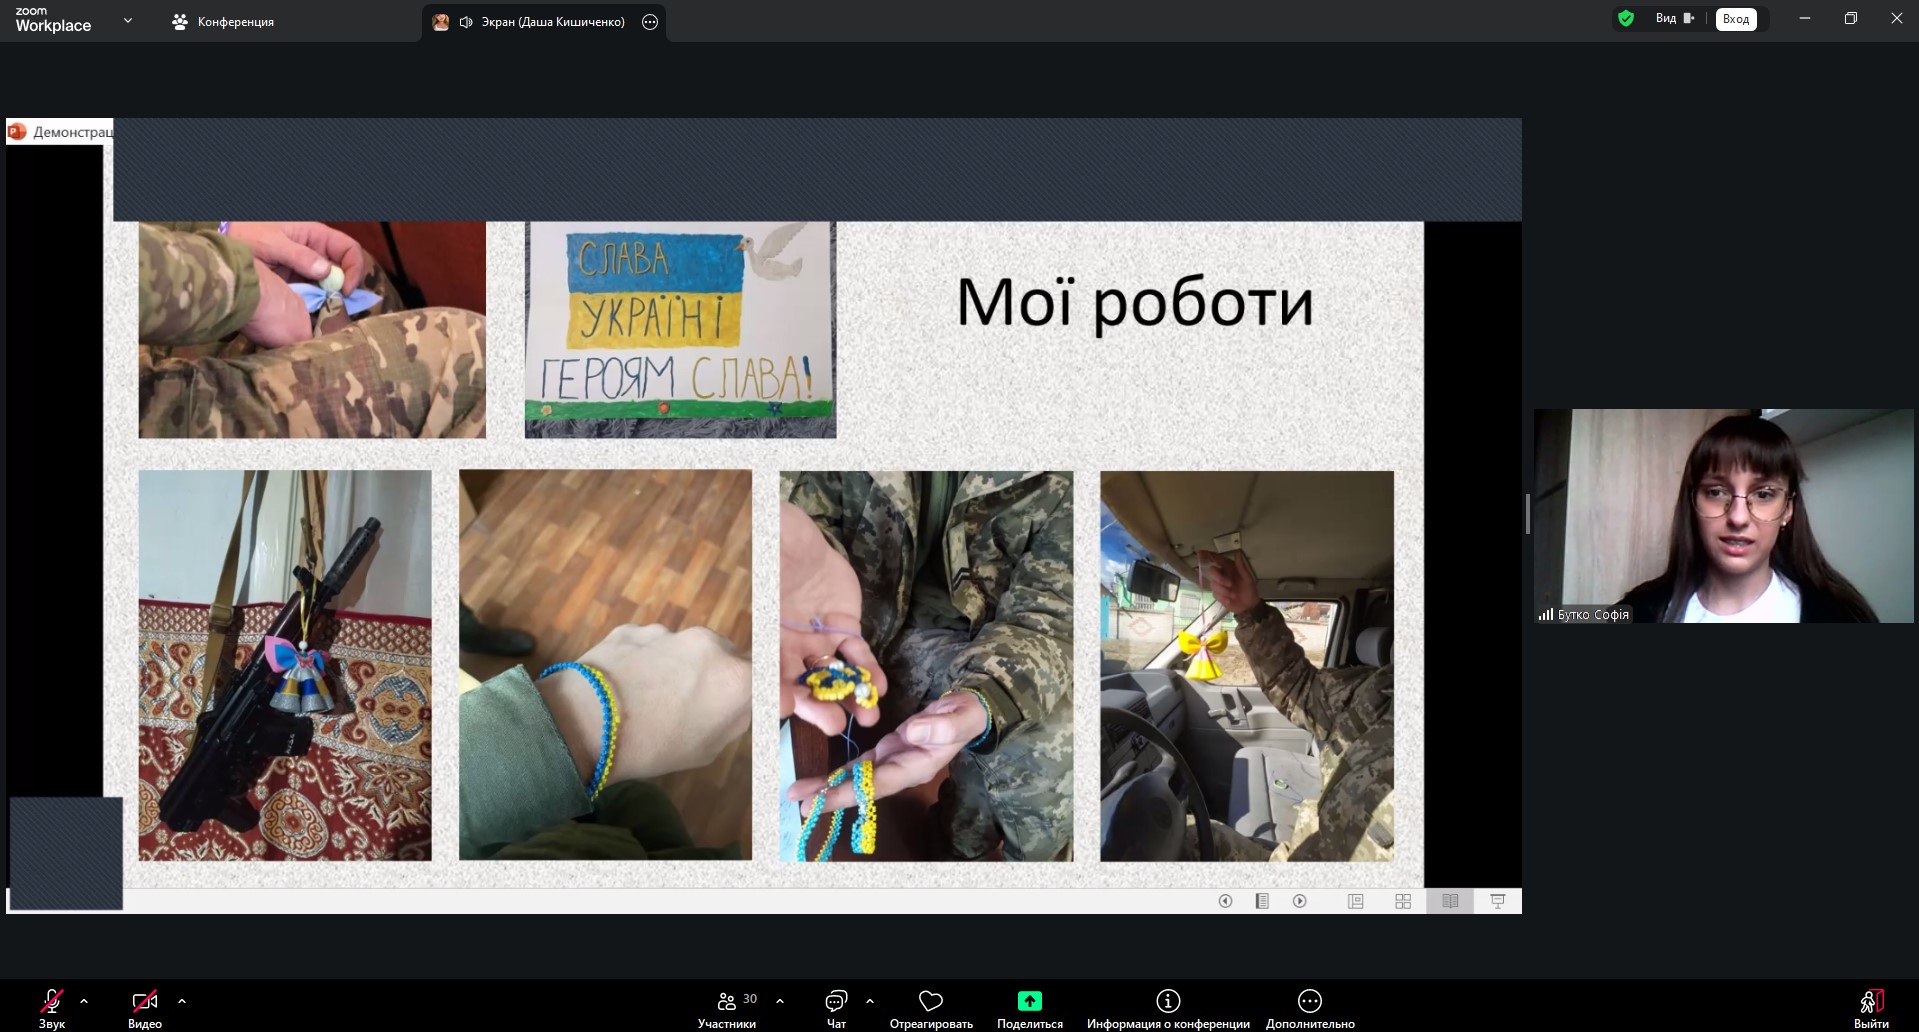This screenshot has height=1032, width=1919.
Task: Open the Участники participants panel
Action: point(727,1001)
